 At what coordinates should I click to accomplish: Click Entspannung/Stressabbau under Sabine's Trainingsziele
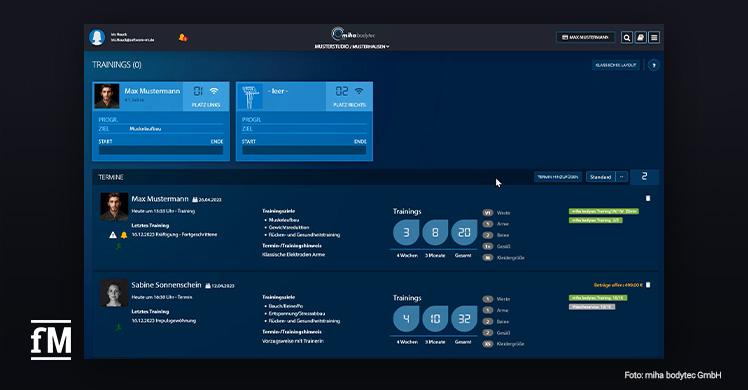click(x=297, y=314)
